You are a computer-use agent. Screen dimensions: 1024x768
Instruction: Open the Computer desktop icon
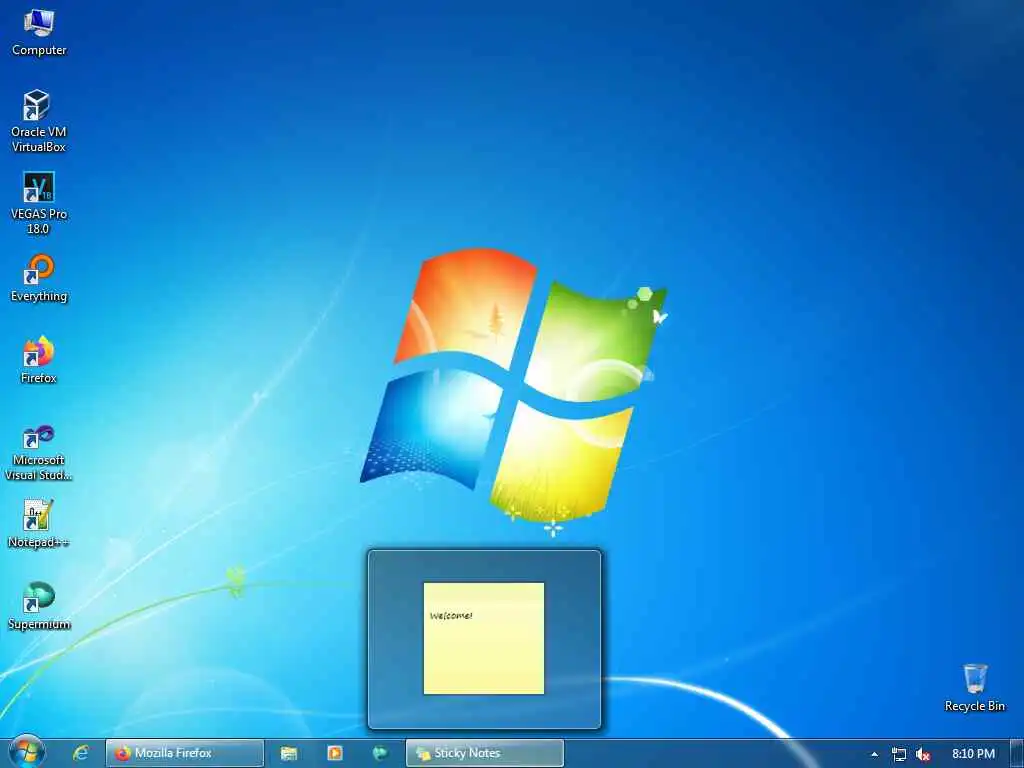(39, 33)
